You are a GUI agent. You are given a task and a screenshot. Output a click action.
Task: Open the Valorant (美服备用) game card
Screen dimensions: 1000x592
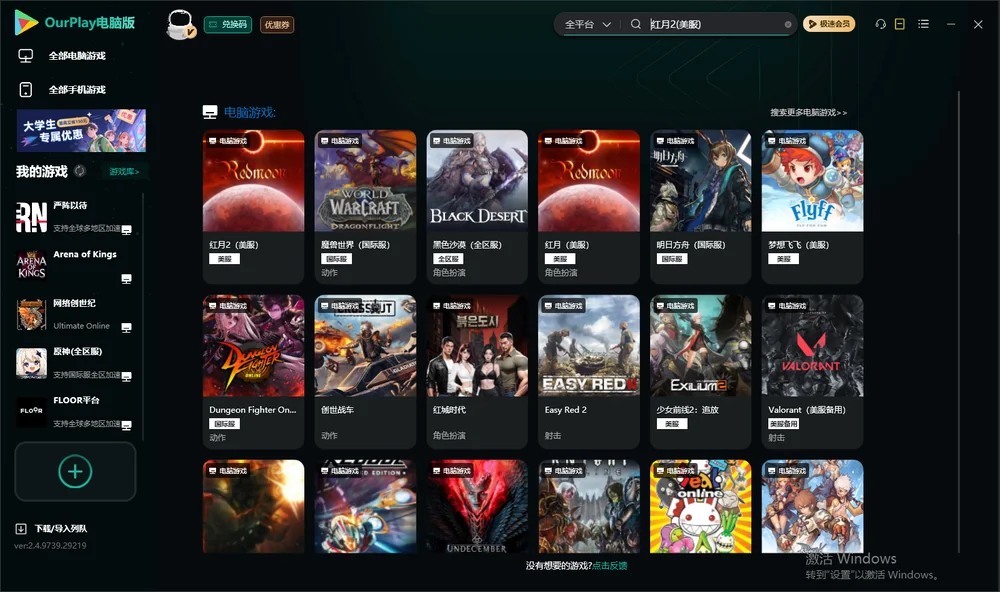coord(812,372)
